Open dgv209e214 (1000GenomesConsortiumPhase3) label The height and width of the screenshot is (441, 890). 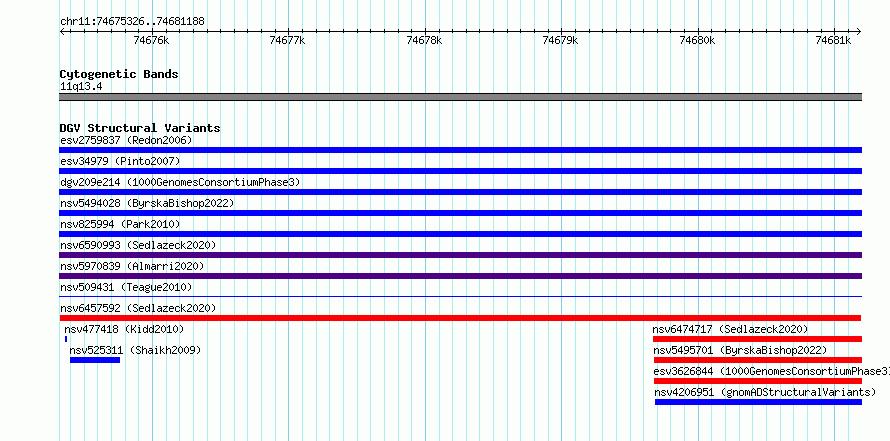(180, 182)
